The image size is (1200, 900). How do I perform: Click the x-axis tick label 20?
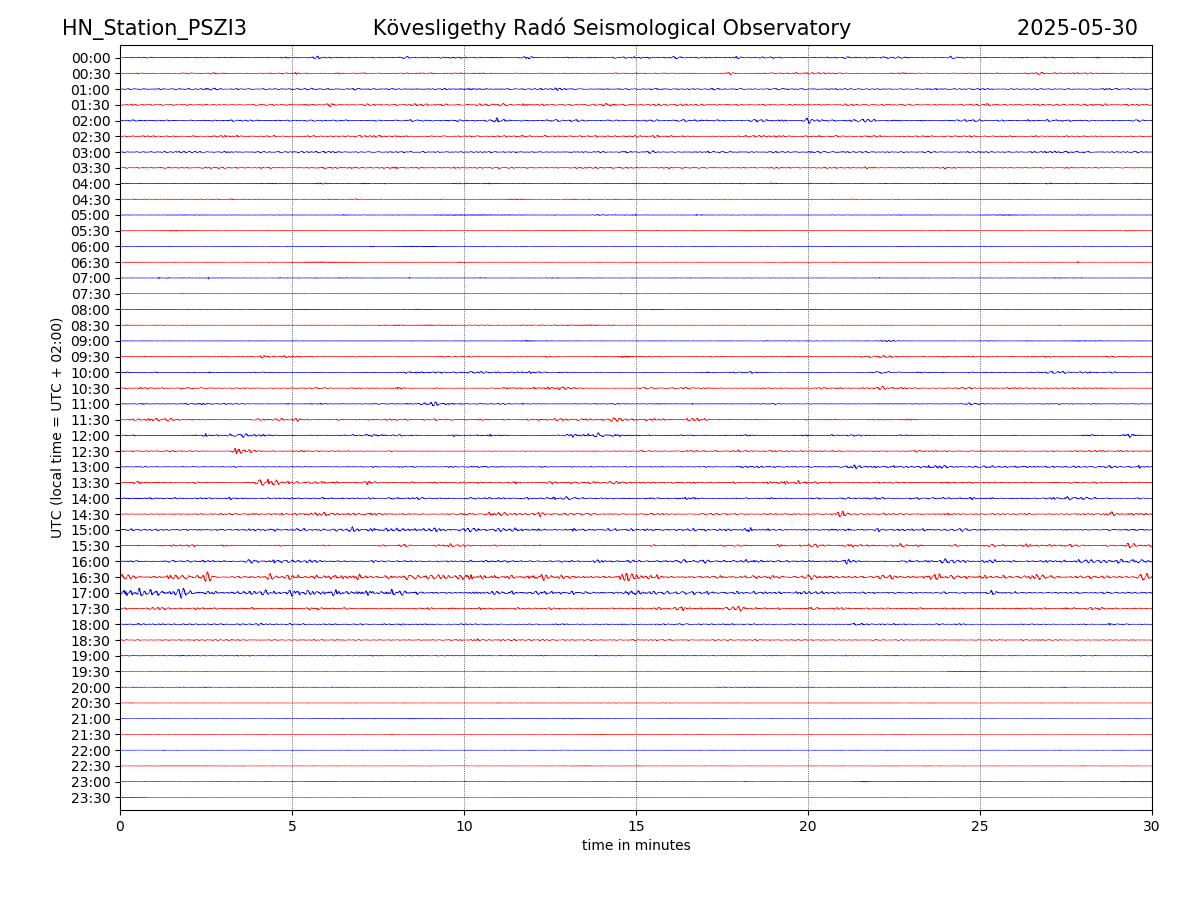pos(808,827)
